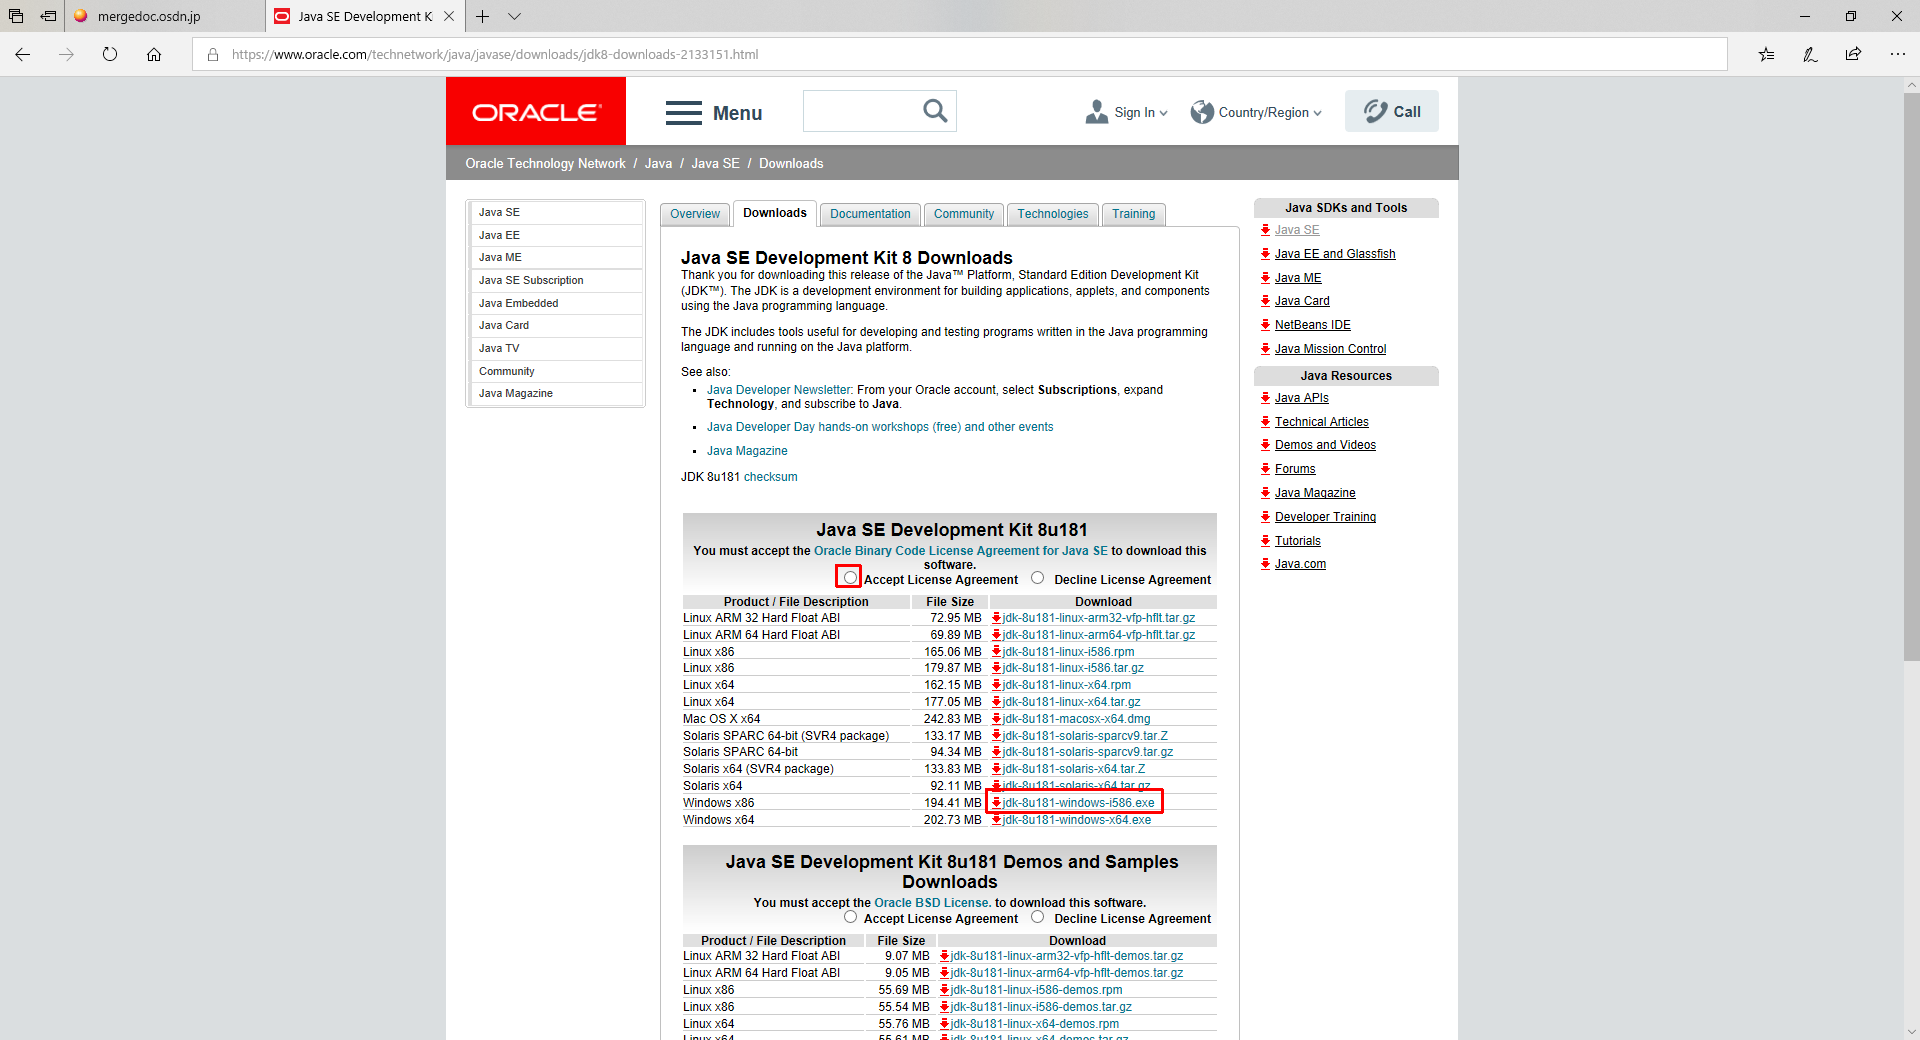Viewport: 1920px width, 1040px height.
Task: Go back with browser back arrow
Action: (x=23, y=54)
